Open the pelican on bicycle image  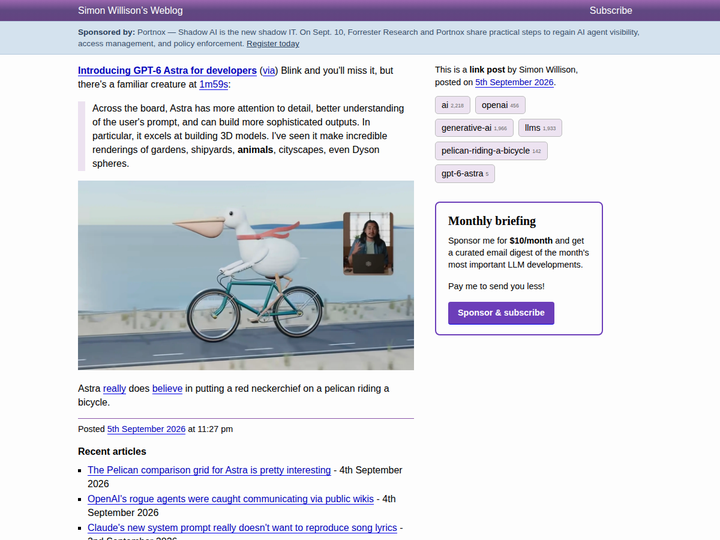pyautogui.click(x=246, y=275)
